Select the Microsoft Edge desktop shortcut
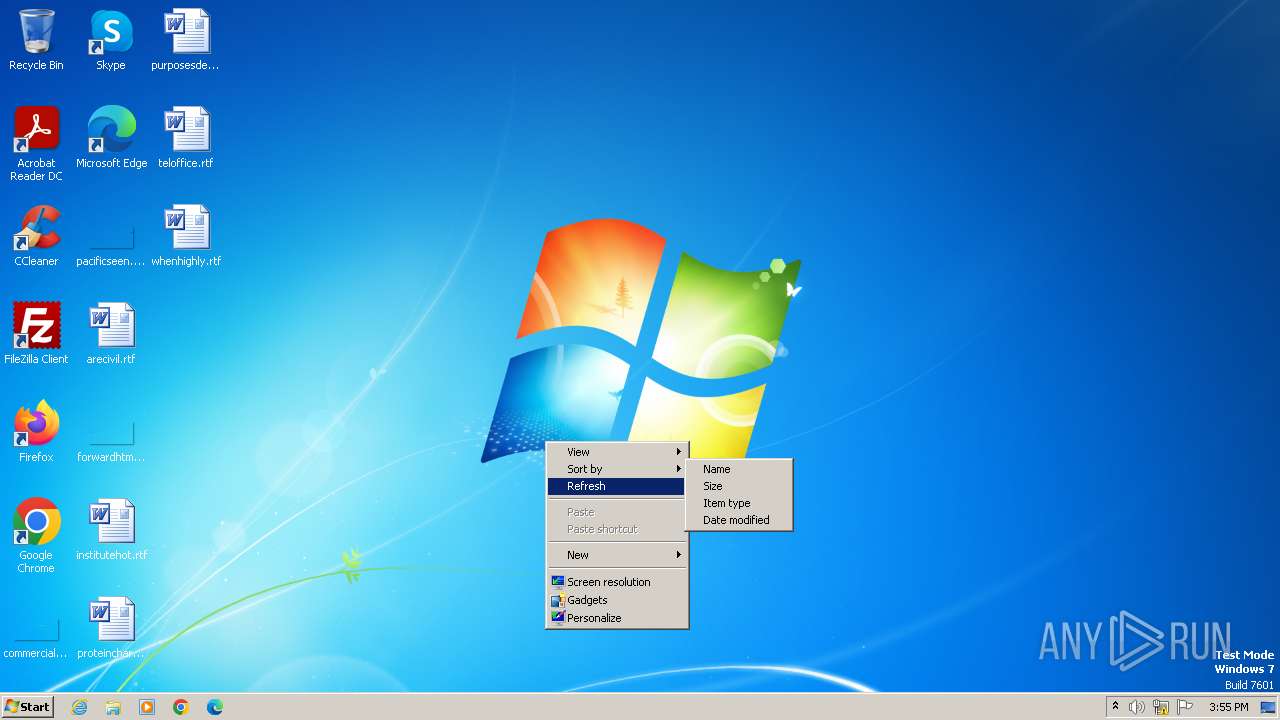The image size is (1280, 720). coord(111,138)
